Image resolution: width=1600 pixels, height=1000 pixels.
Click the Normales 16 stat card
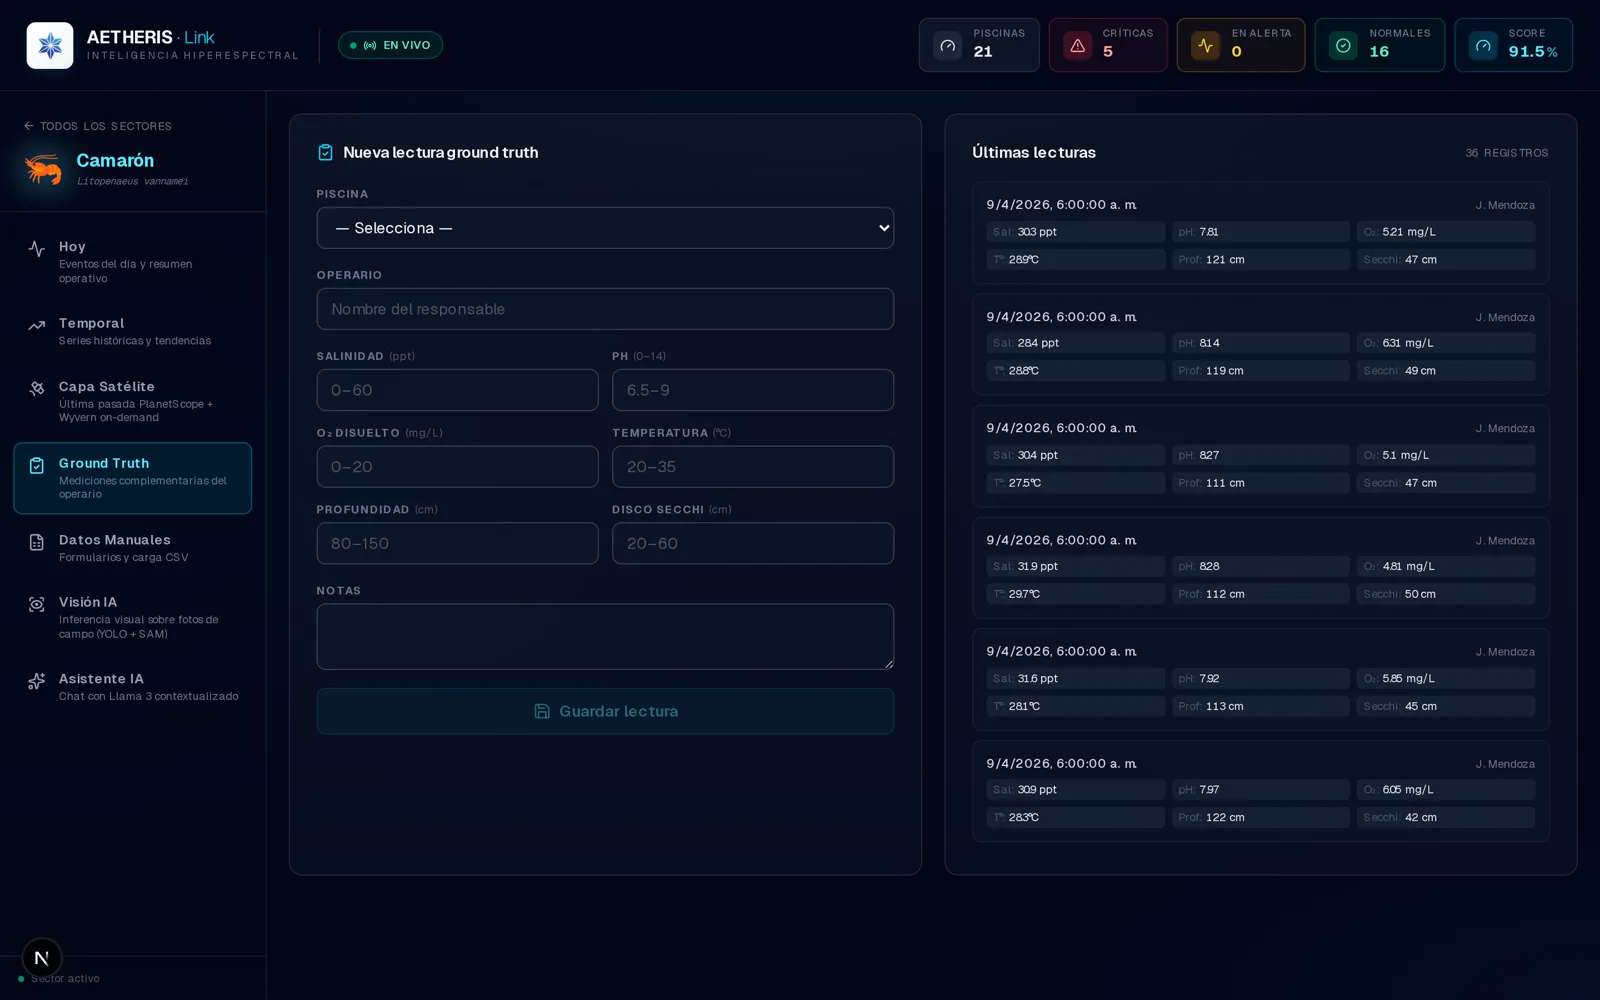[x=1380, y=45]
